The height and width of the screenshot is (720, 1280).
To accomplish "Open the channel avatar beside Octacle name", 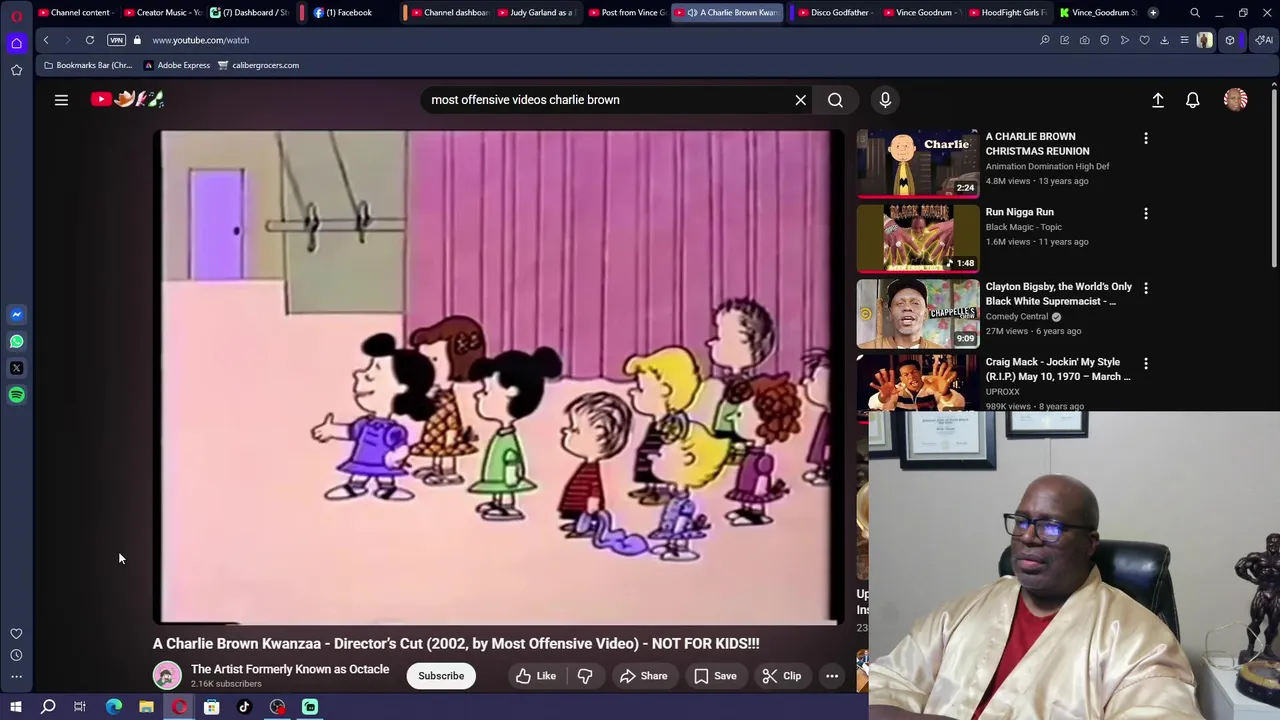I will pyautogui.click(x=167, y=675).
